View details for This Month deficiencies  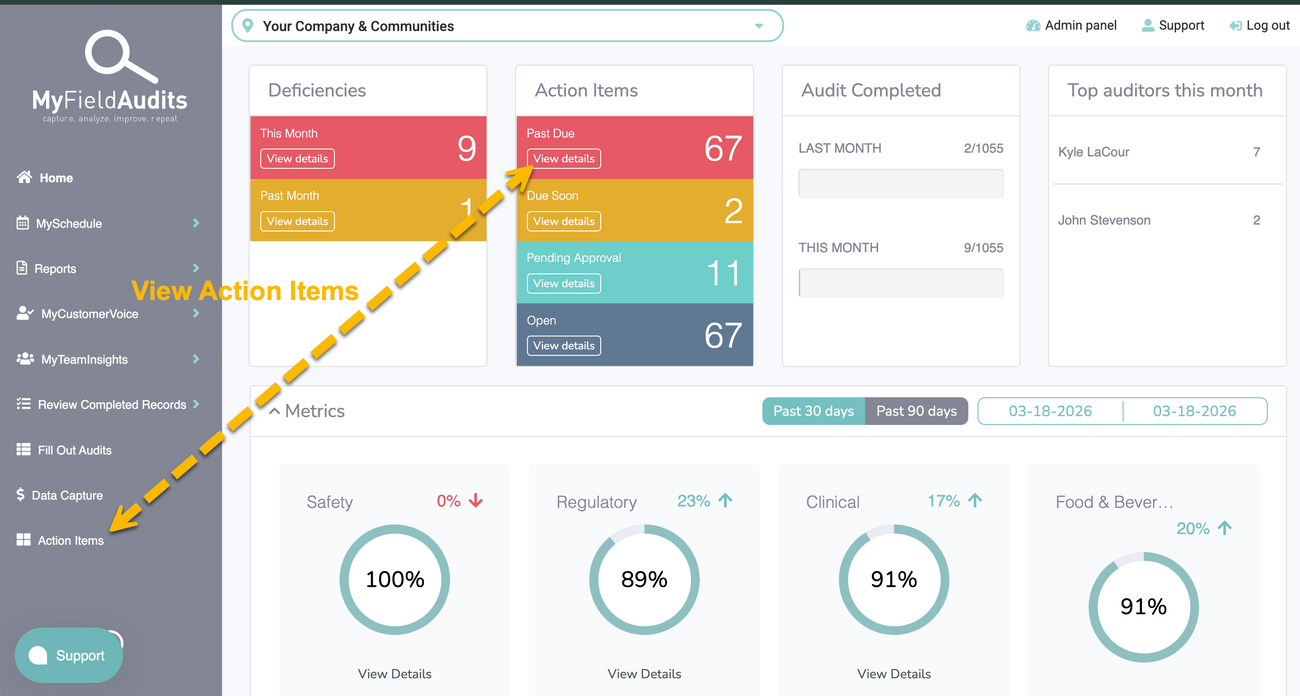click(297, 159)
